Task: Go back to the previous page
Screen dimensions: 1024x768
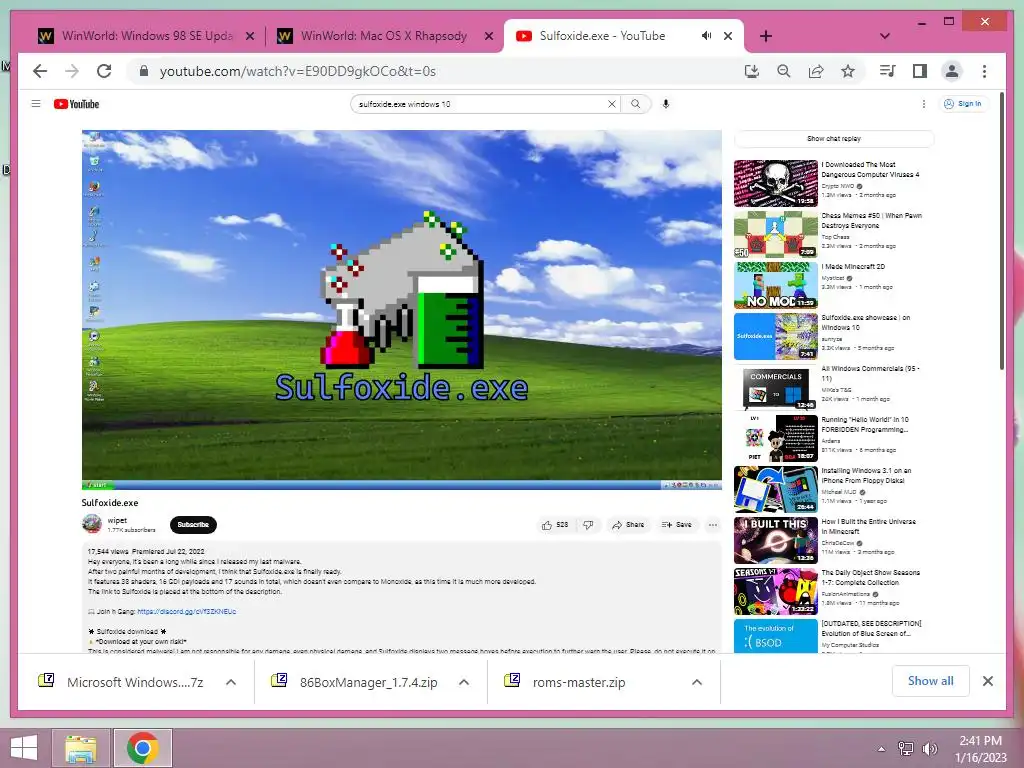Action: point(40,71)
